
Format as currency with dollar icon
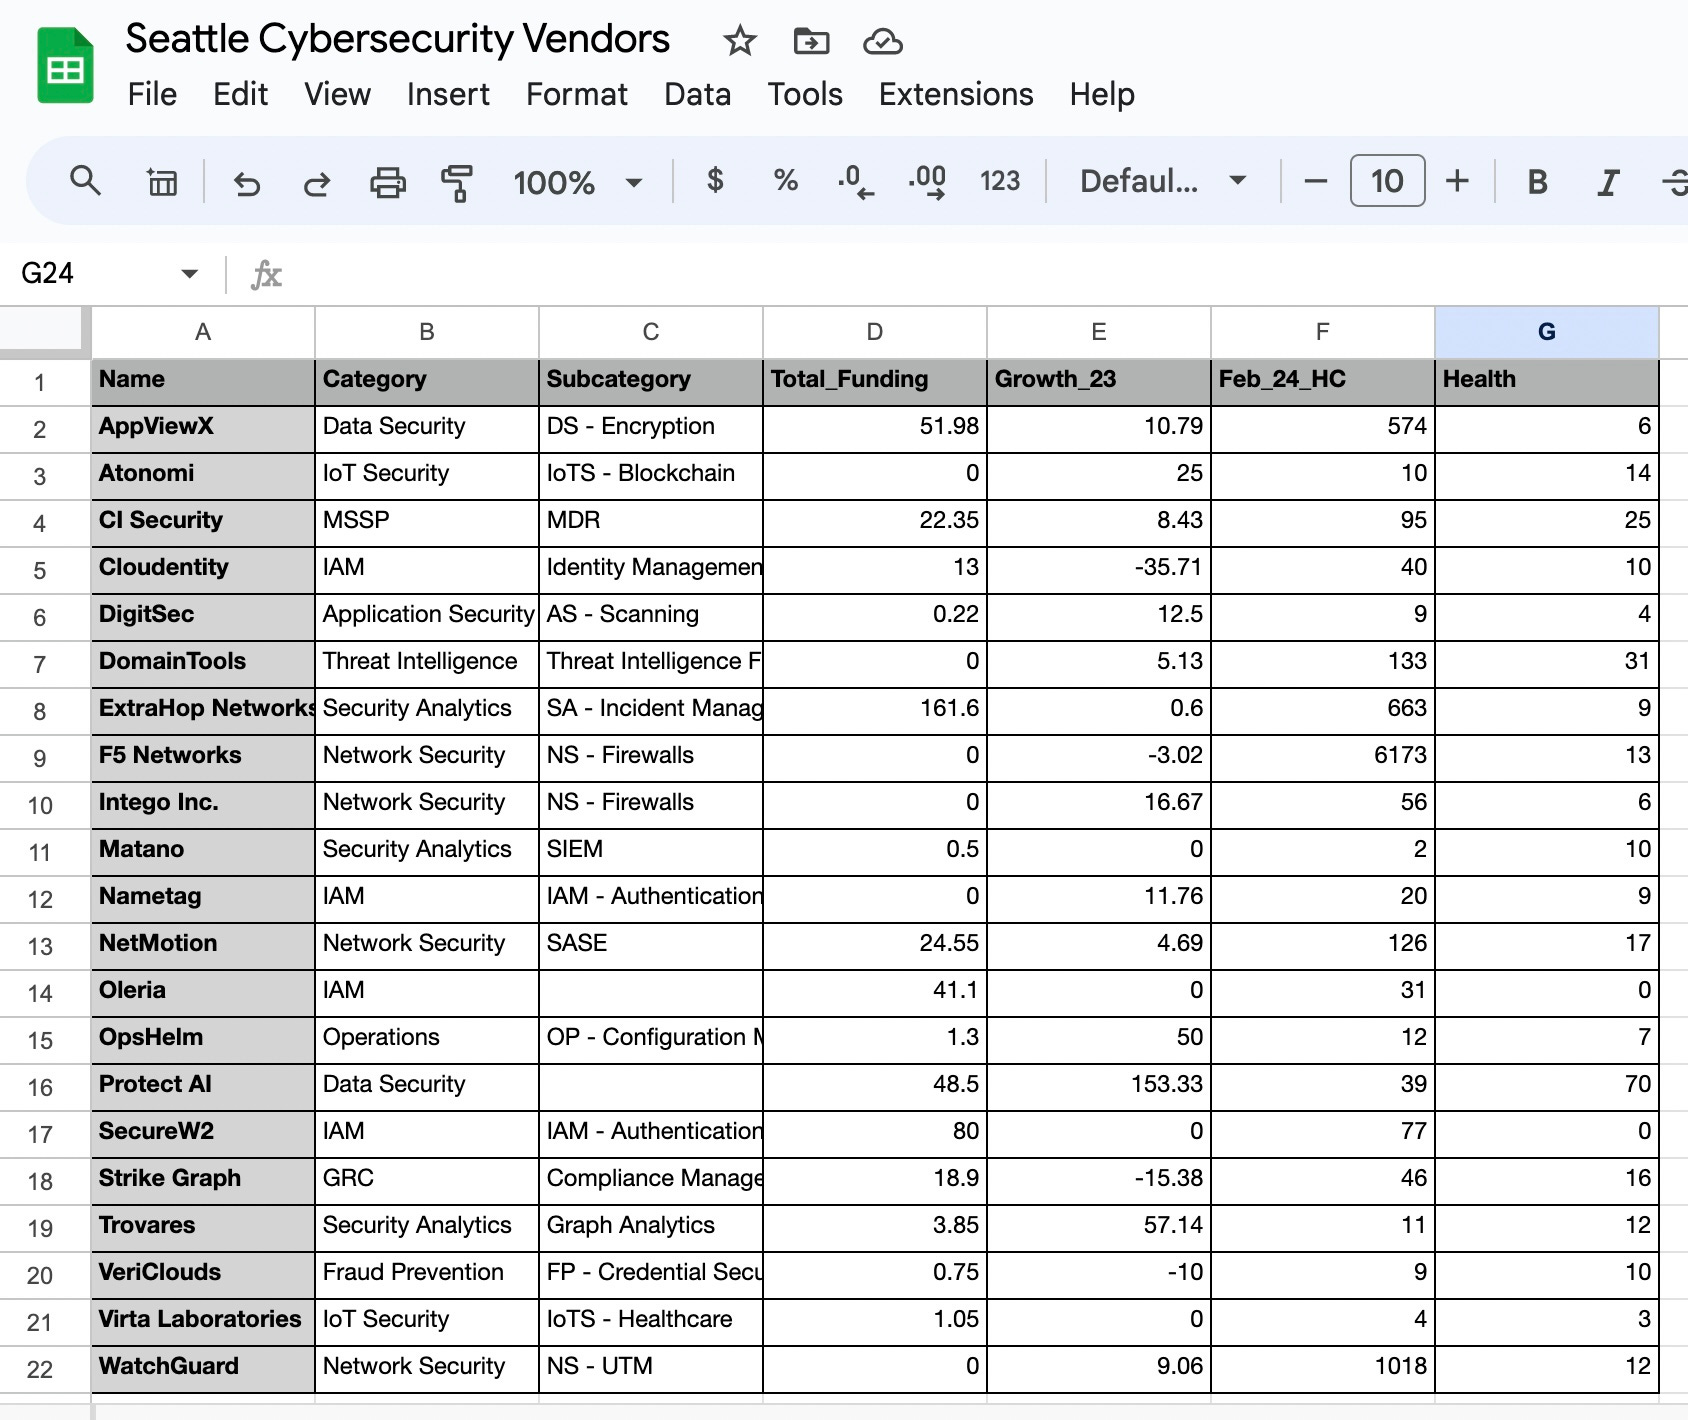[x=715, y=181]
